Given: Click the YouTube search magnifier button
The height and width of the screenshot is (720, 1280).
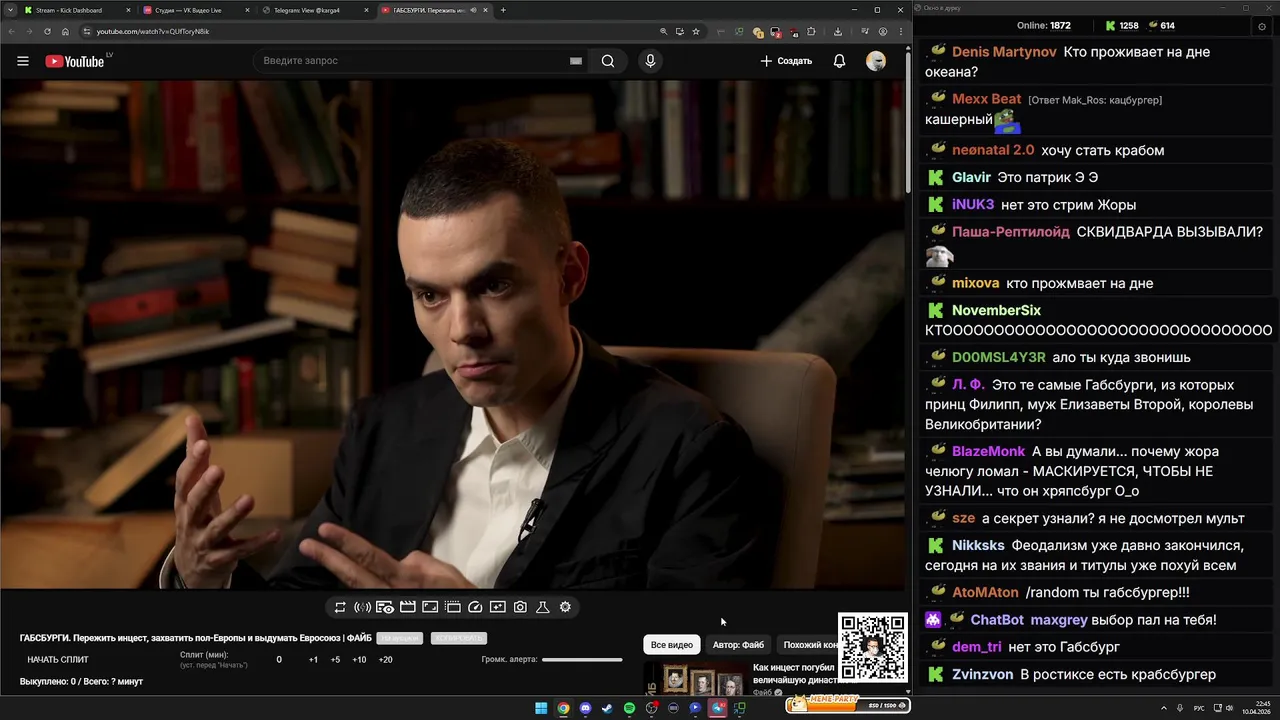Looking at the screenshot, I should (x=608, y=61).
